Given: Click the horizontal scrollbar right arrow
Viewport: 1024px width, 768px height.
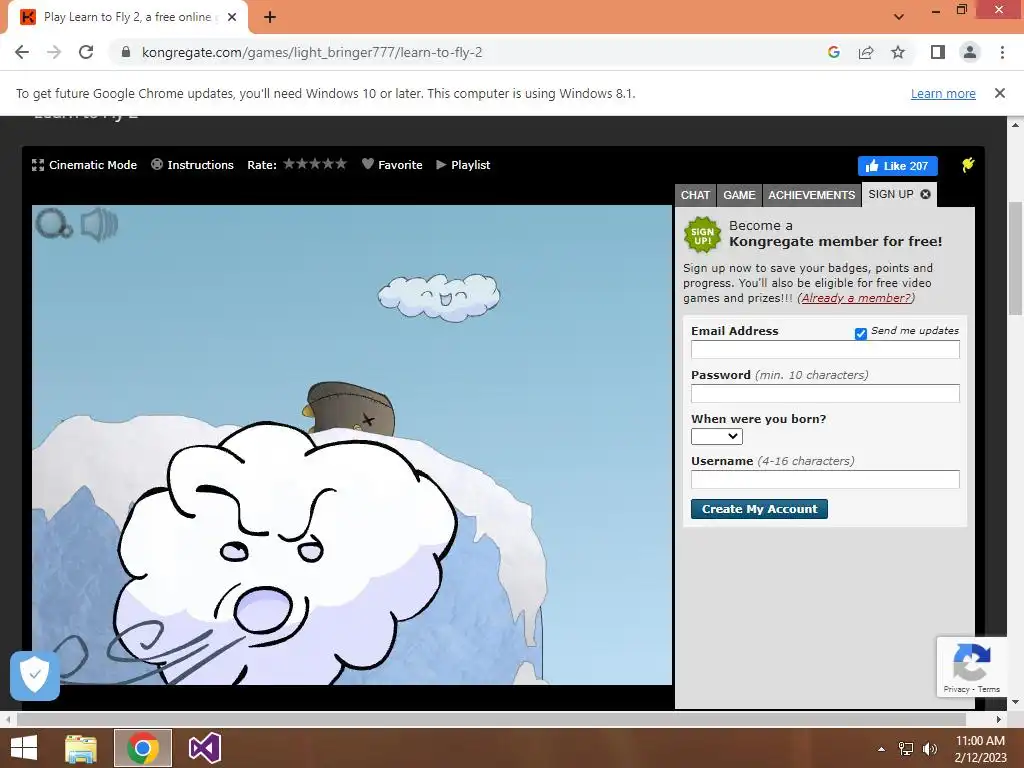Looking at the screenshot, I should click(x=999, y=720).
